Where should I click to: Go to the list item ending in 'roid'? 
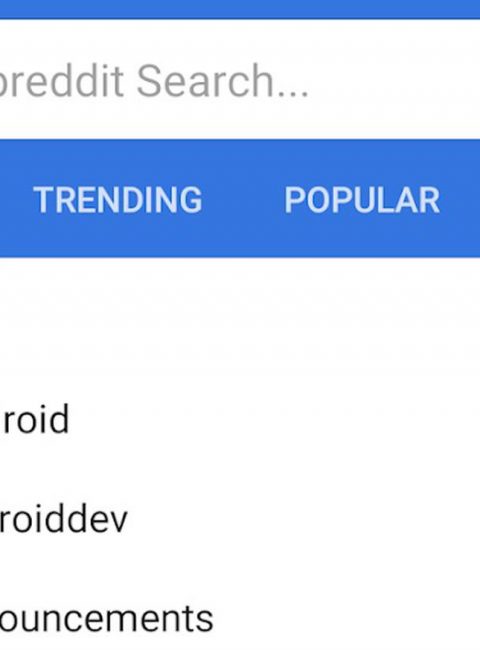tap(240, 420)
